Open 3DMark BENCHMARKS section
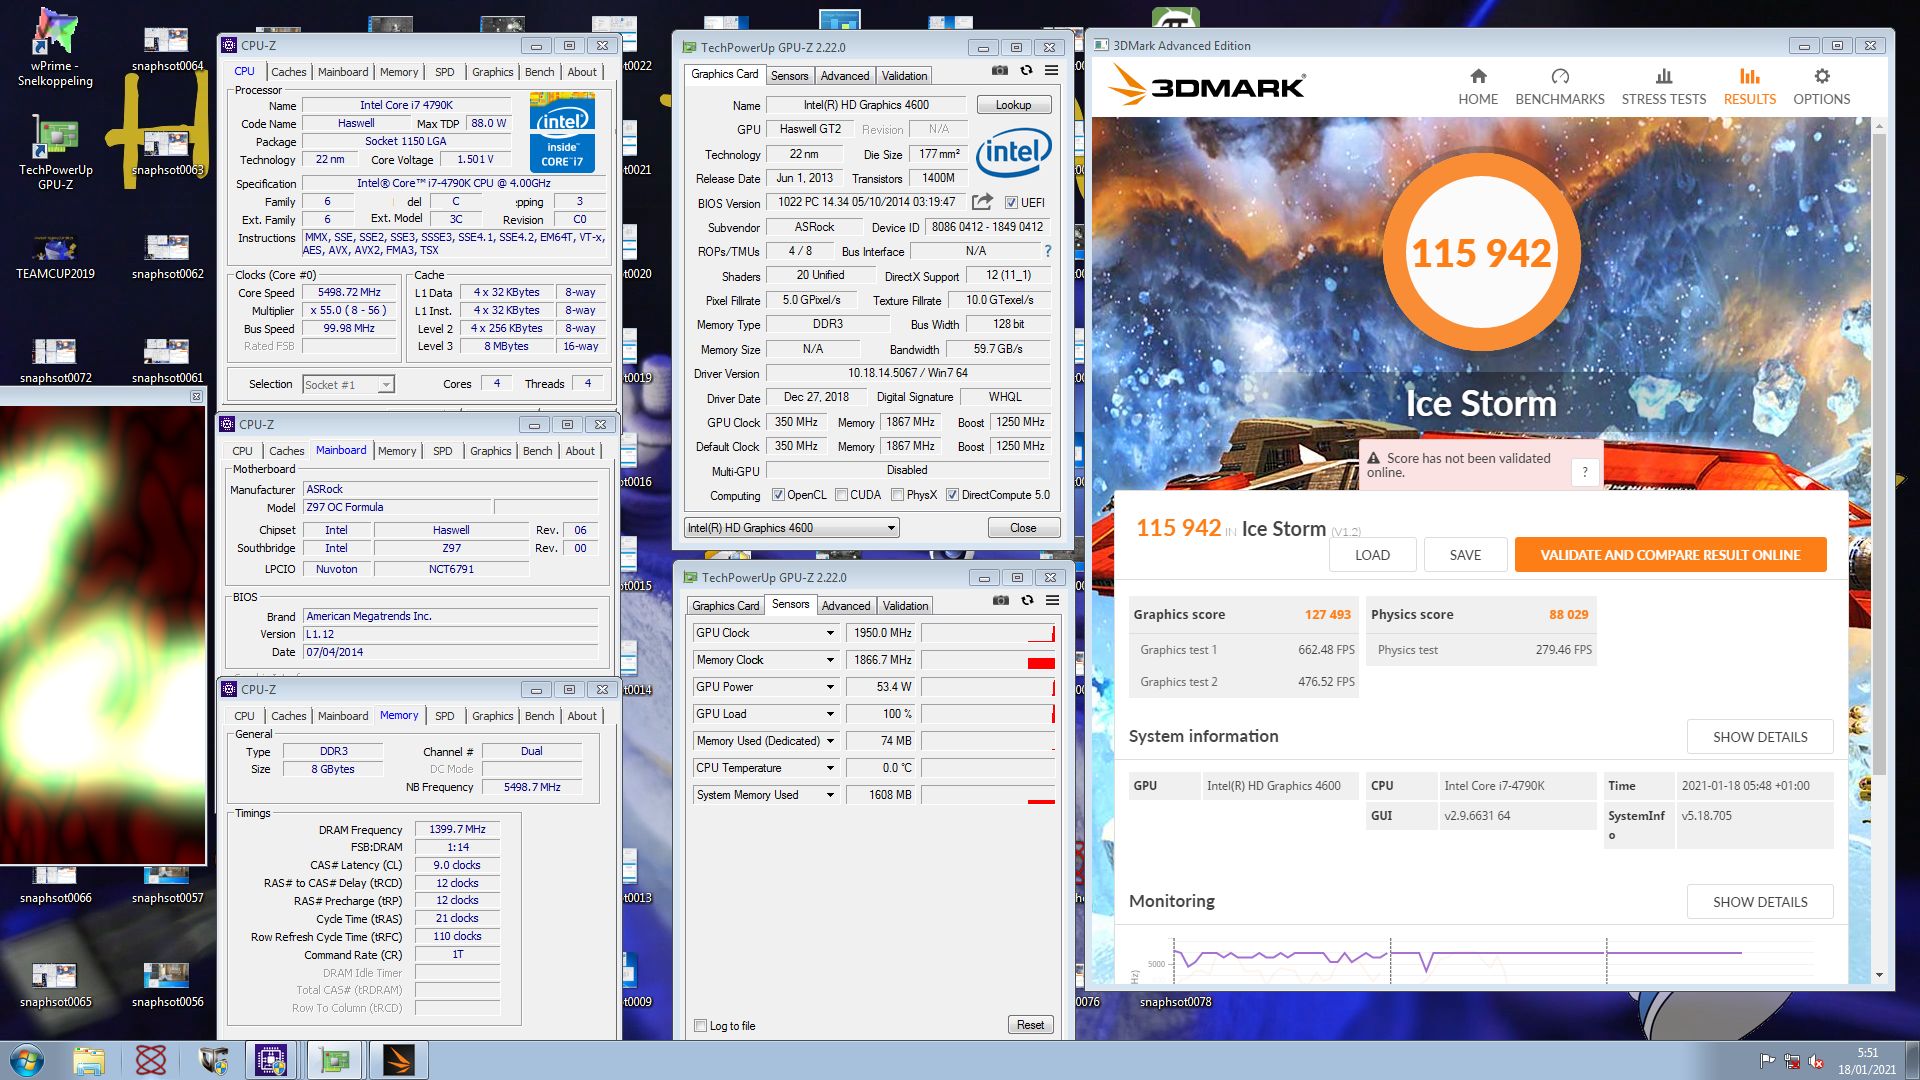1920x1080 pixels. coord(1559,86)
